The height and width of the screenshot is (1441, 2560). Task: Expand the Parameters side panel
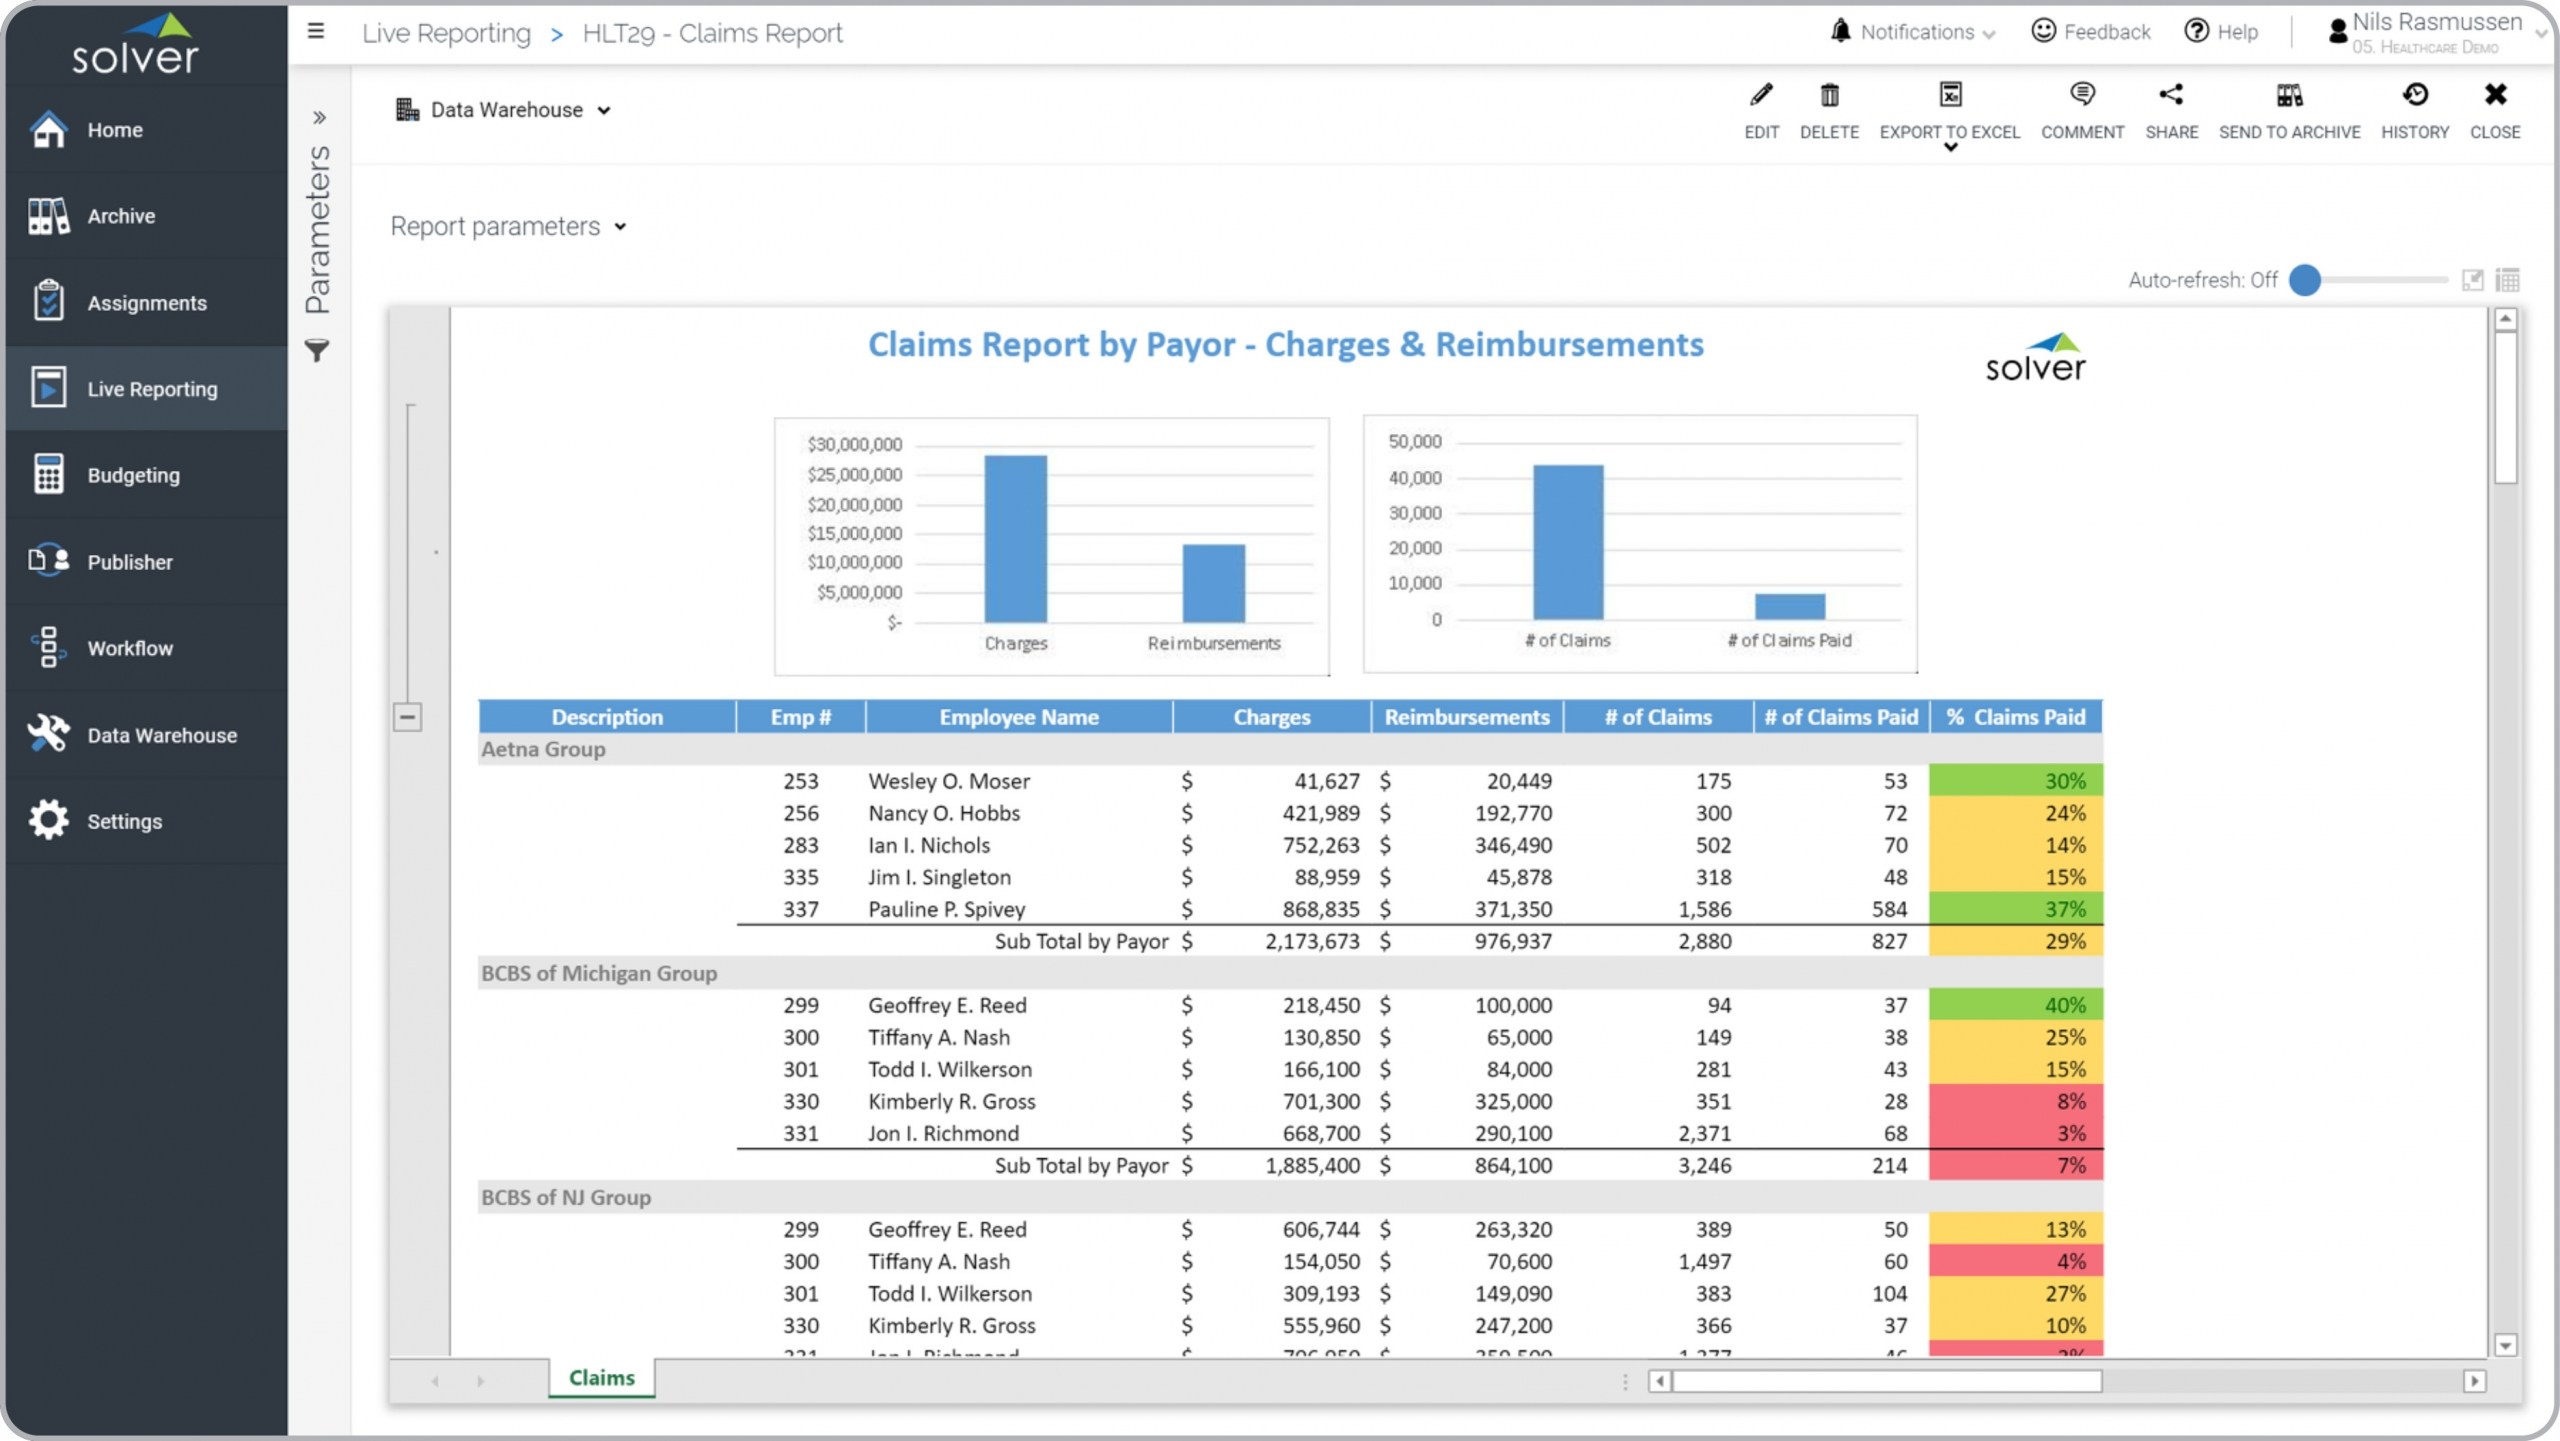point(319,118)
